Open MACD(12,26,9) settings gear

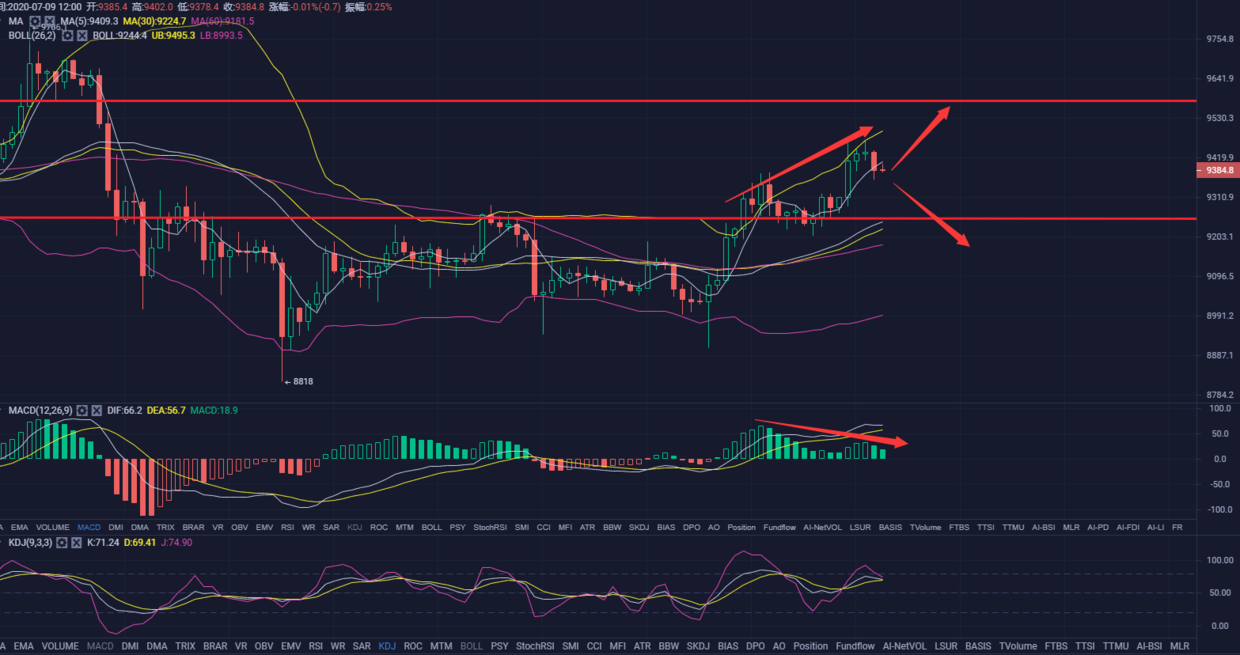[82, 411]
